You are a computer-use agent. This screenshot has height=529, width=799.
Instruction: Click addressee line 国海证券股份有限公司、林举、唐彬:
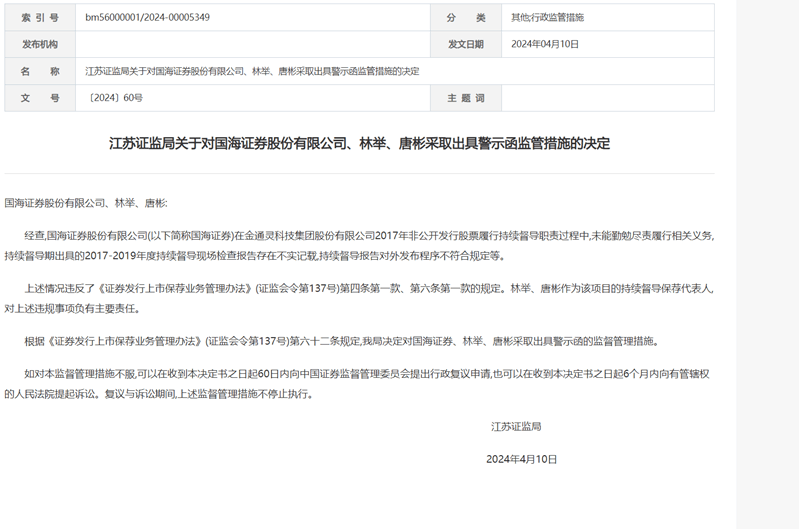[86, 203]
